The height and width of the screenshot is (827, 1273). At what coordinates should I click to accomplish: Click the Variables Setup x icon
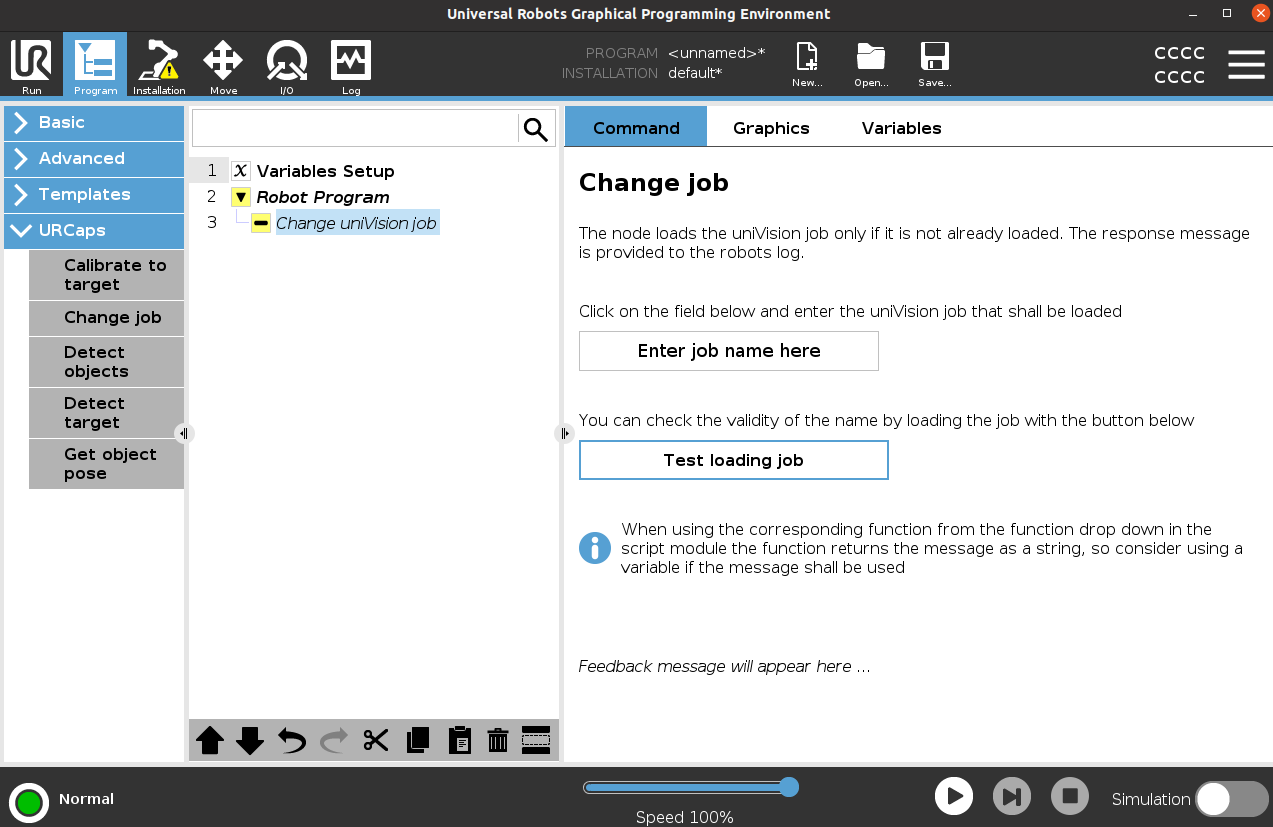pyautogui.click(x=241, y=171)
